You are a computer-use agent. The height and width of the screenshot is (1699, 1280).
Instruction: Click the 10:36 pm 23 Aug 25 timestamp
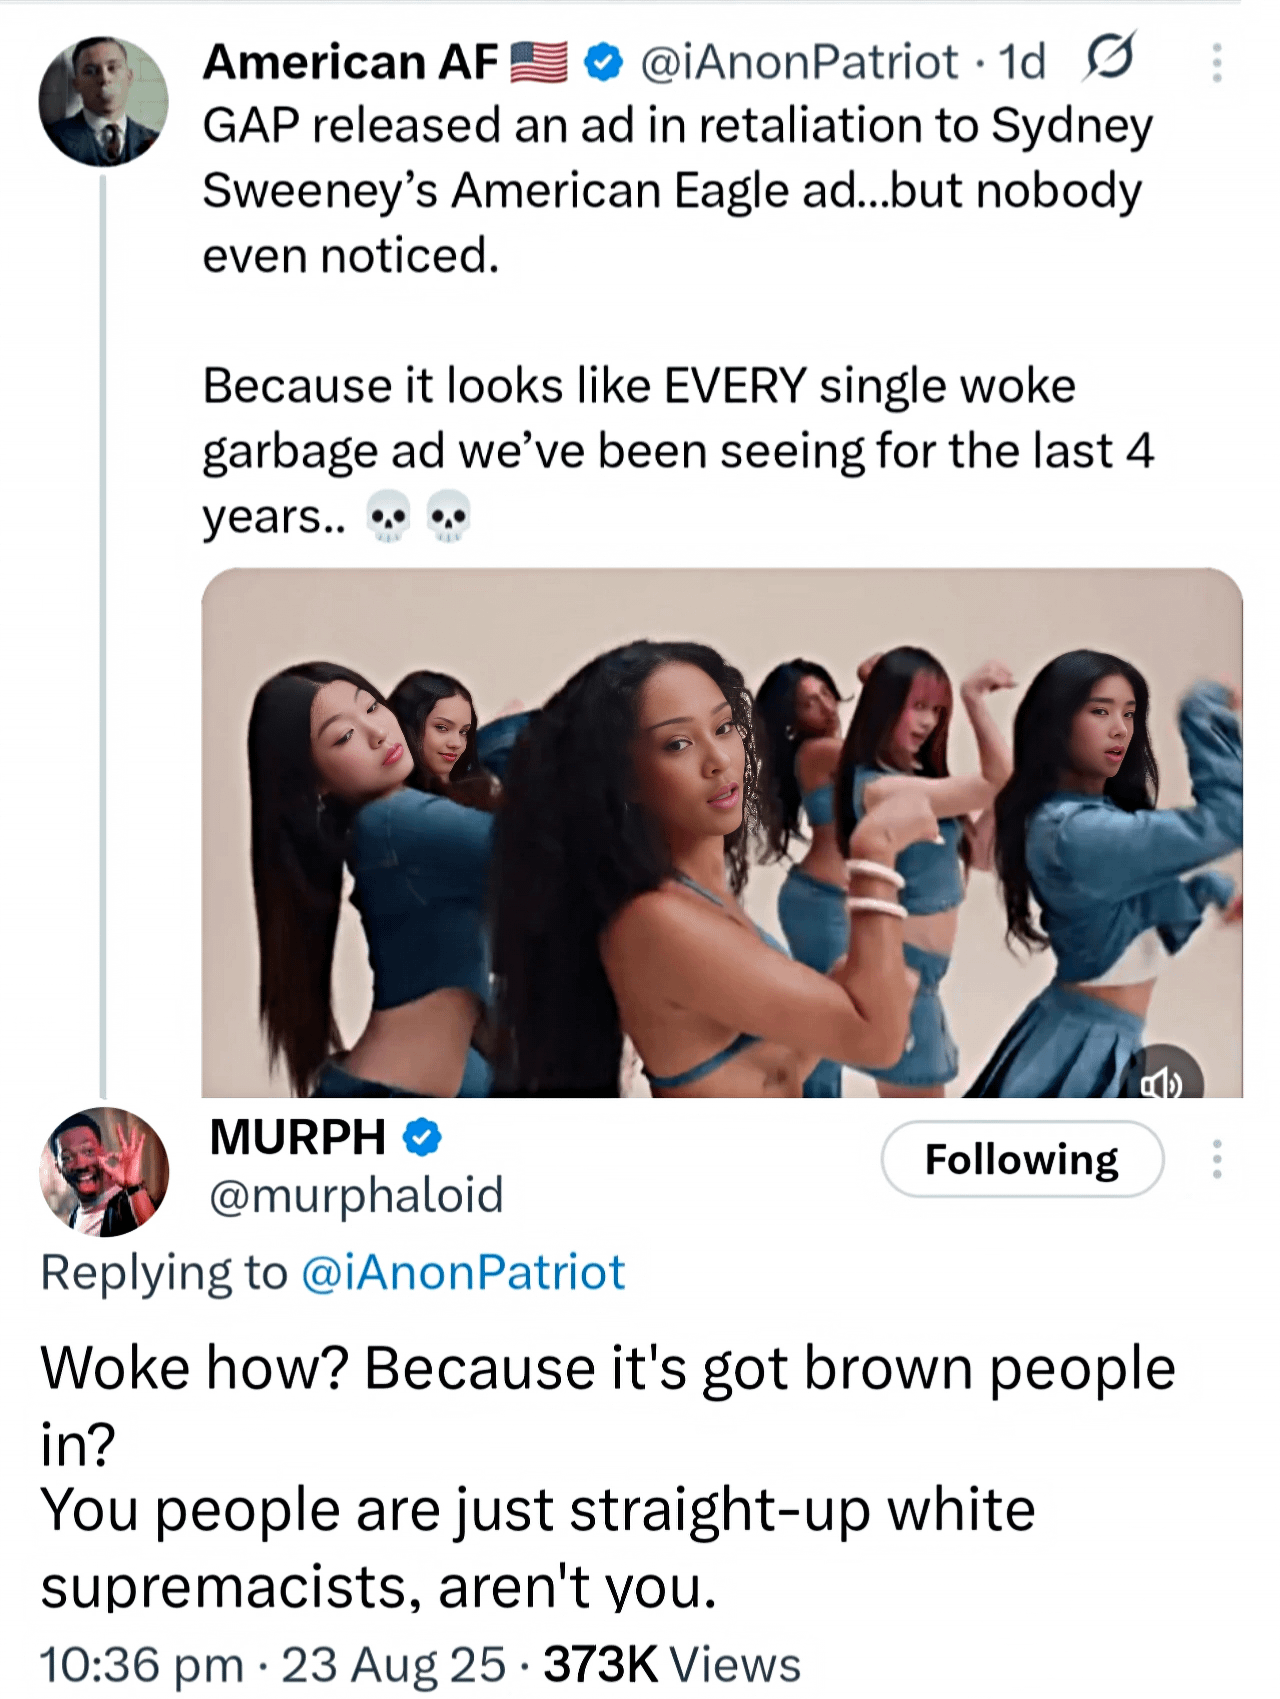(x=273, y=1665)
